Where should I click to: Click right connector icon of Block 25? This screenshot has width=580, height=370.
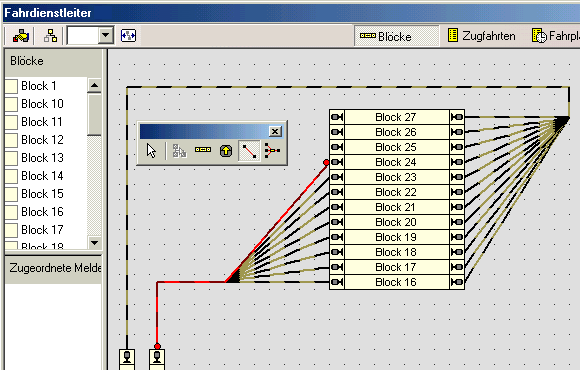[x=457, y=147]
